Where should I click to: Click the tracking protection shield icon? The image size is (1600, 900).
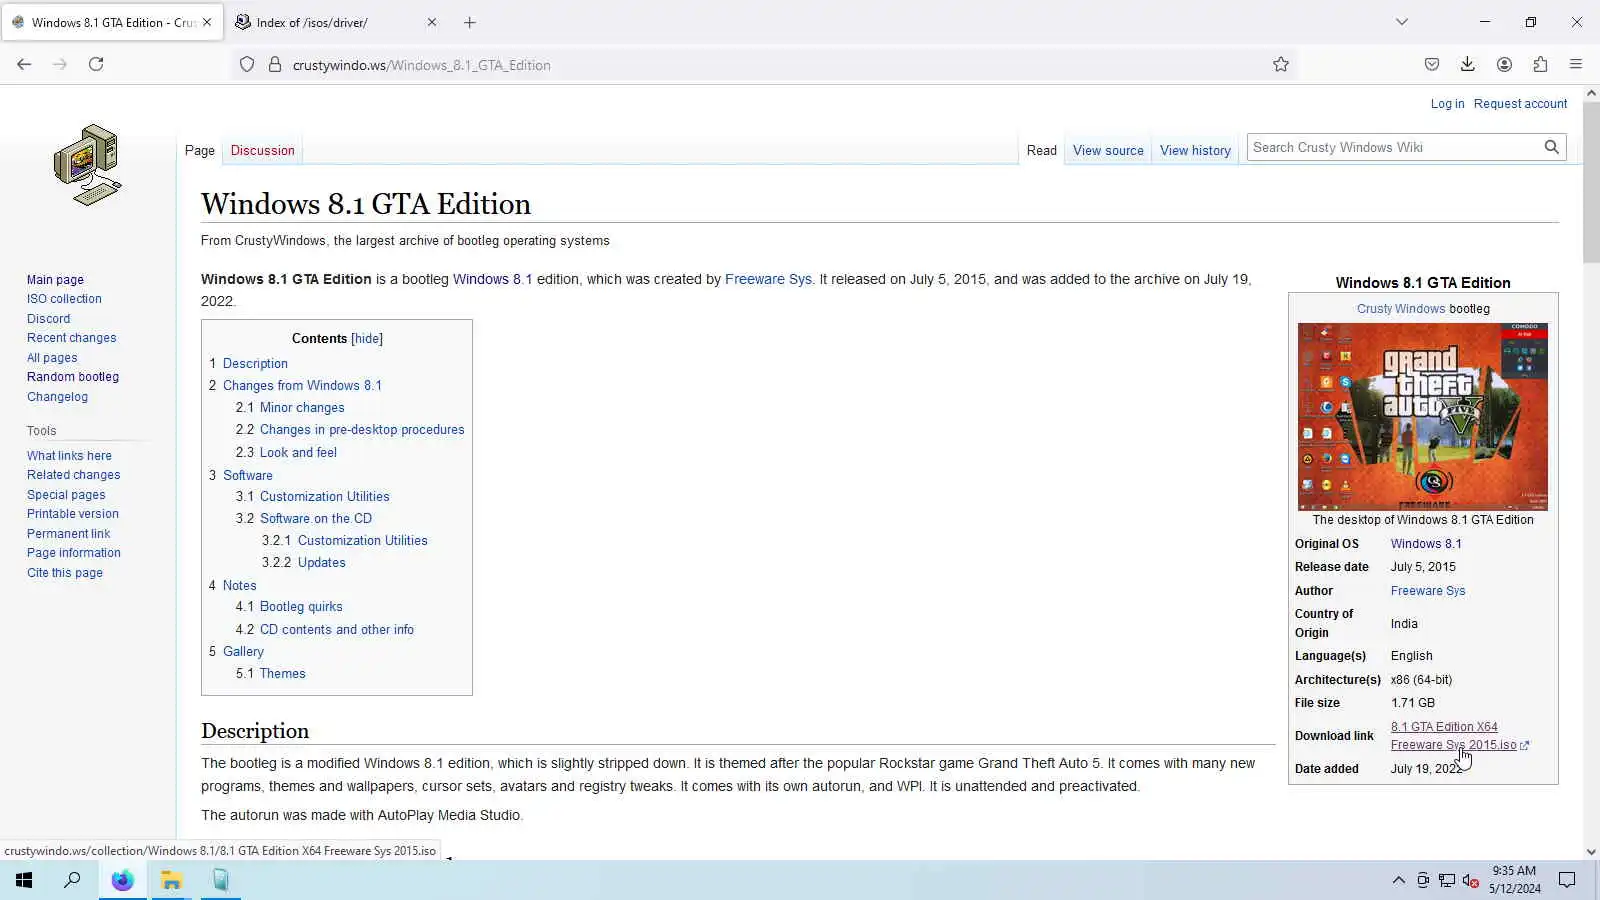(247, 65)
